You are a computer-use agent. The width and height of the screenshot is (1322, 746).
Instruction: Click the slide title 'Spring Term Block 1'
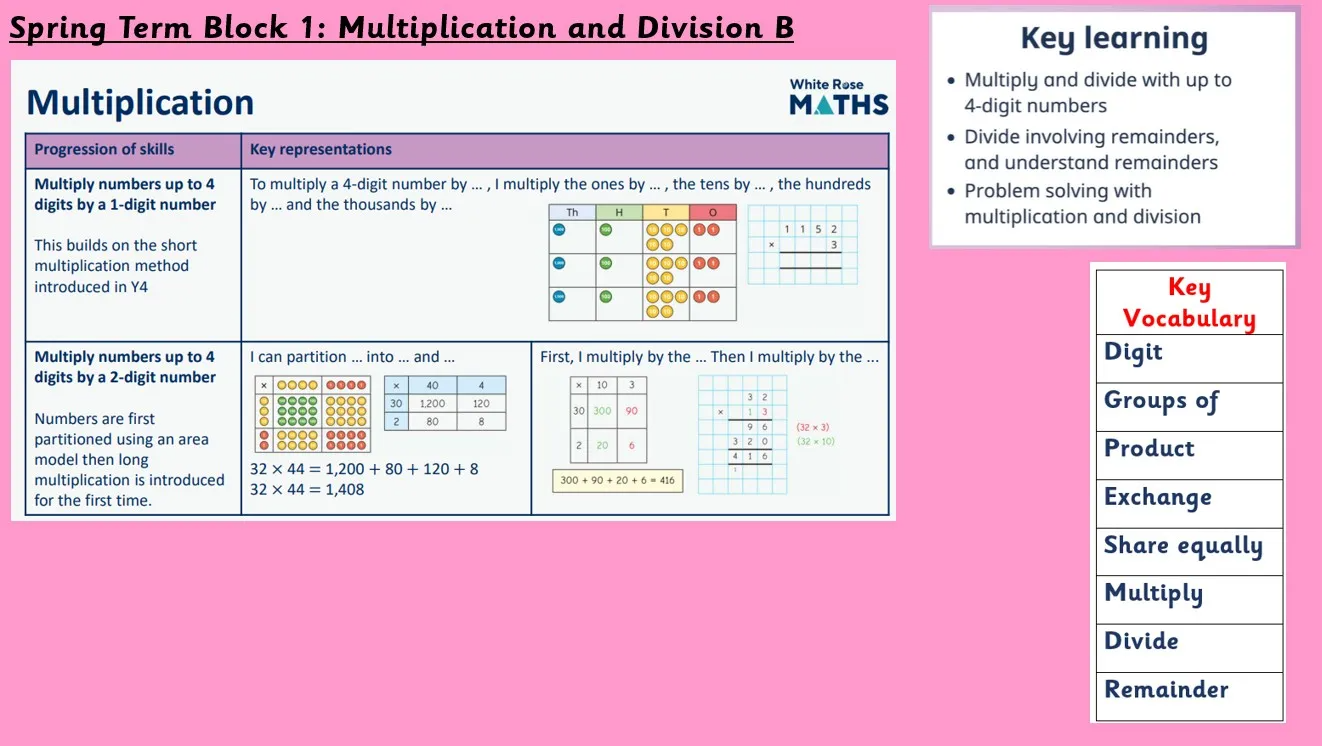401,27
